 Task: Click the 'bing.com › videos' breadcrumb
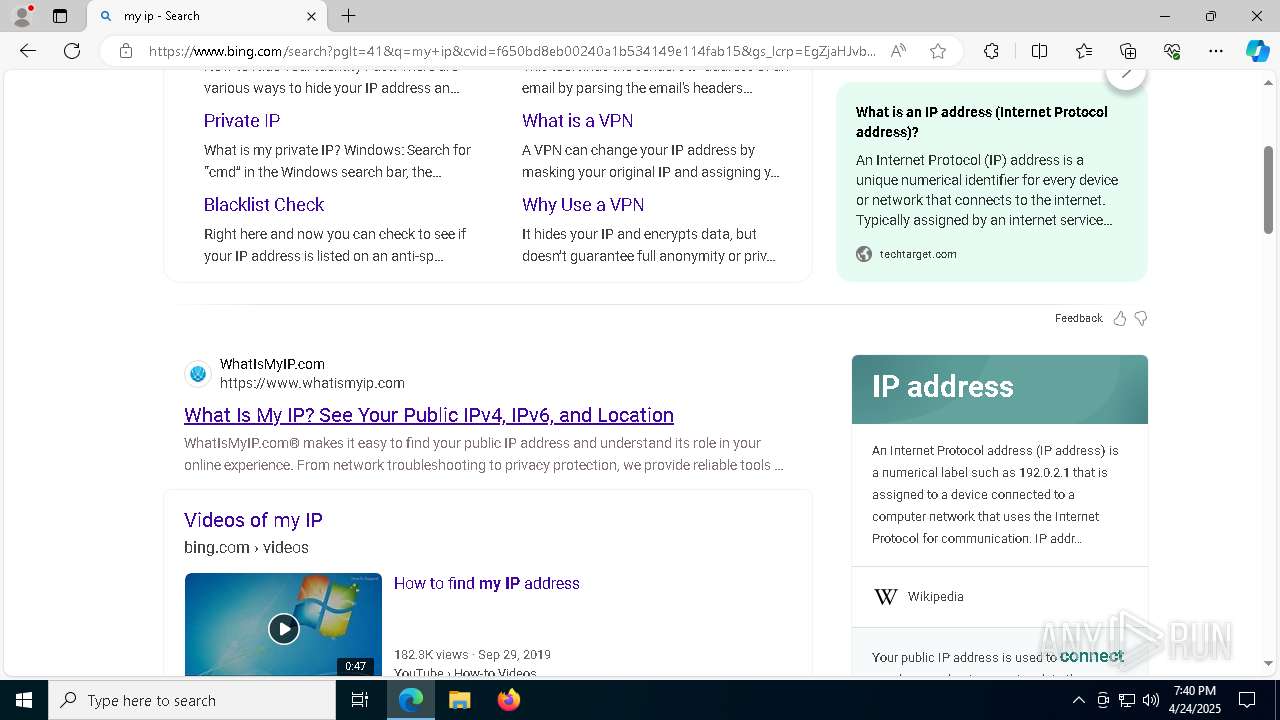246,547
